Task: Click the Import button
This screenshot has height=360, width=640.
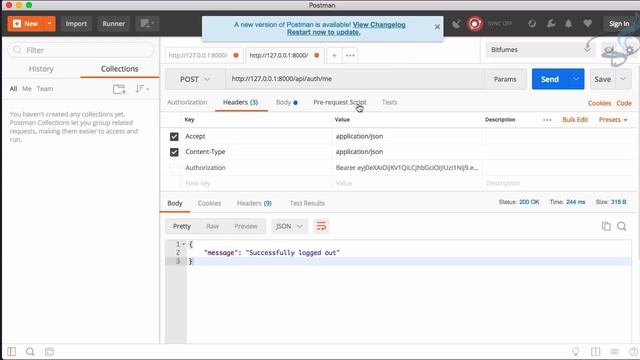Action: coord(76,24)
